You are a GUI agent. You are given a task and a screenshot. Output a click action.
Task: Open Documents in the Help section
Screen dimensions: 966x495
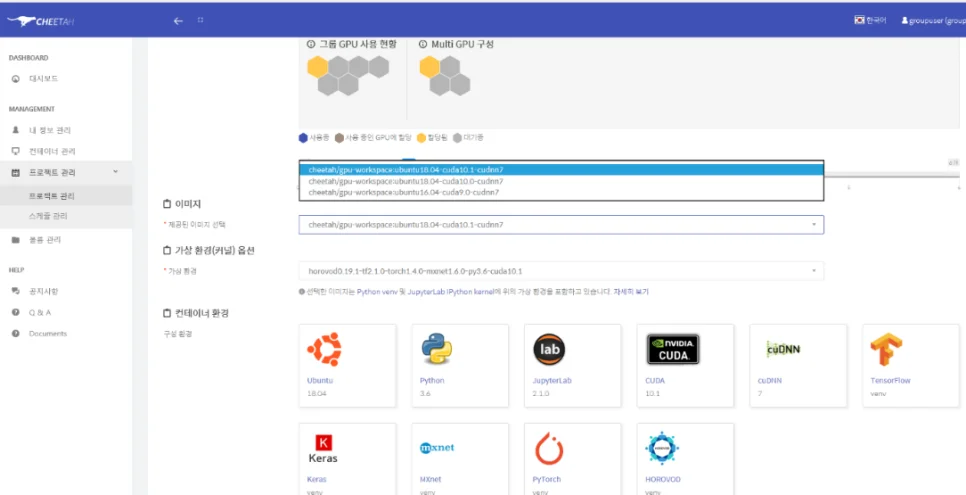pos(48,333)
